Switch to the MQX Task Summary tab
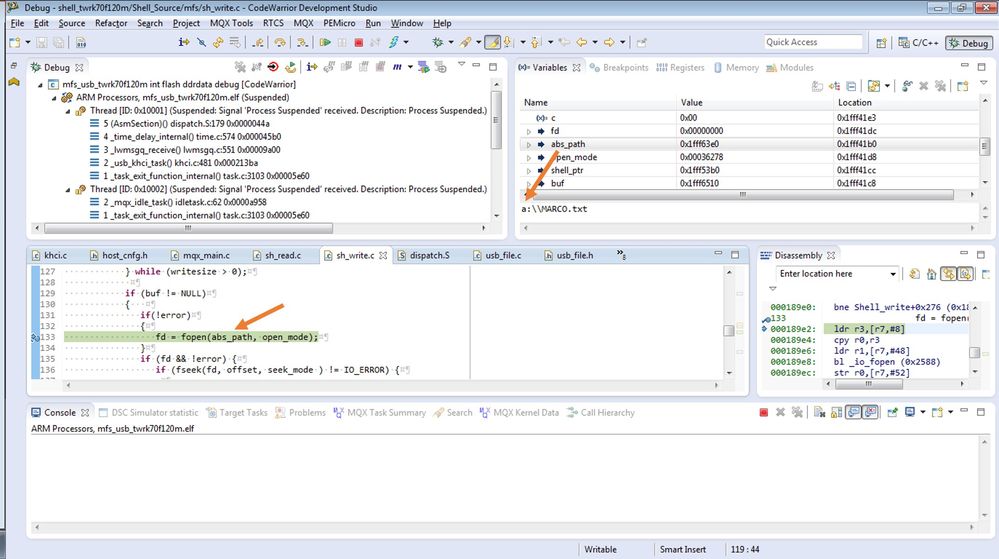Viewport: 999px width, 559px height. [380, 413]
